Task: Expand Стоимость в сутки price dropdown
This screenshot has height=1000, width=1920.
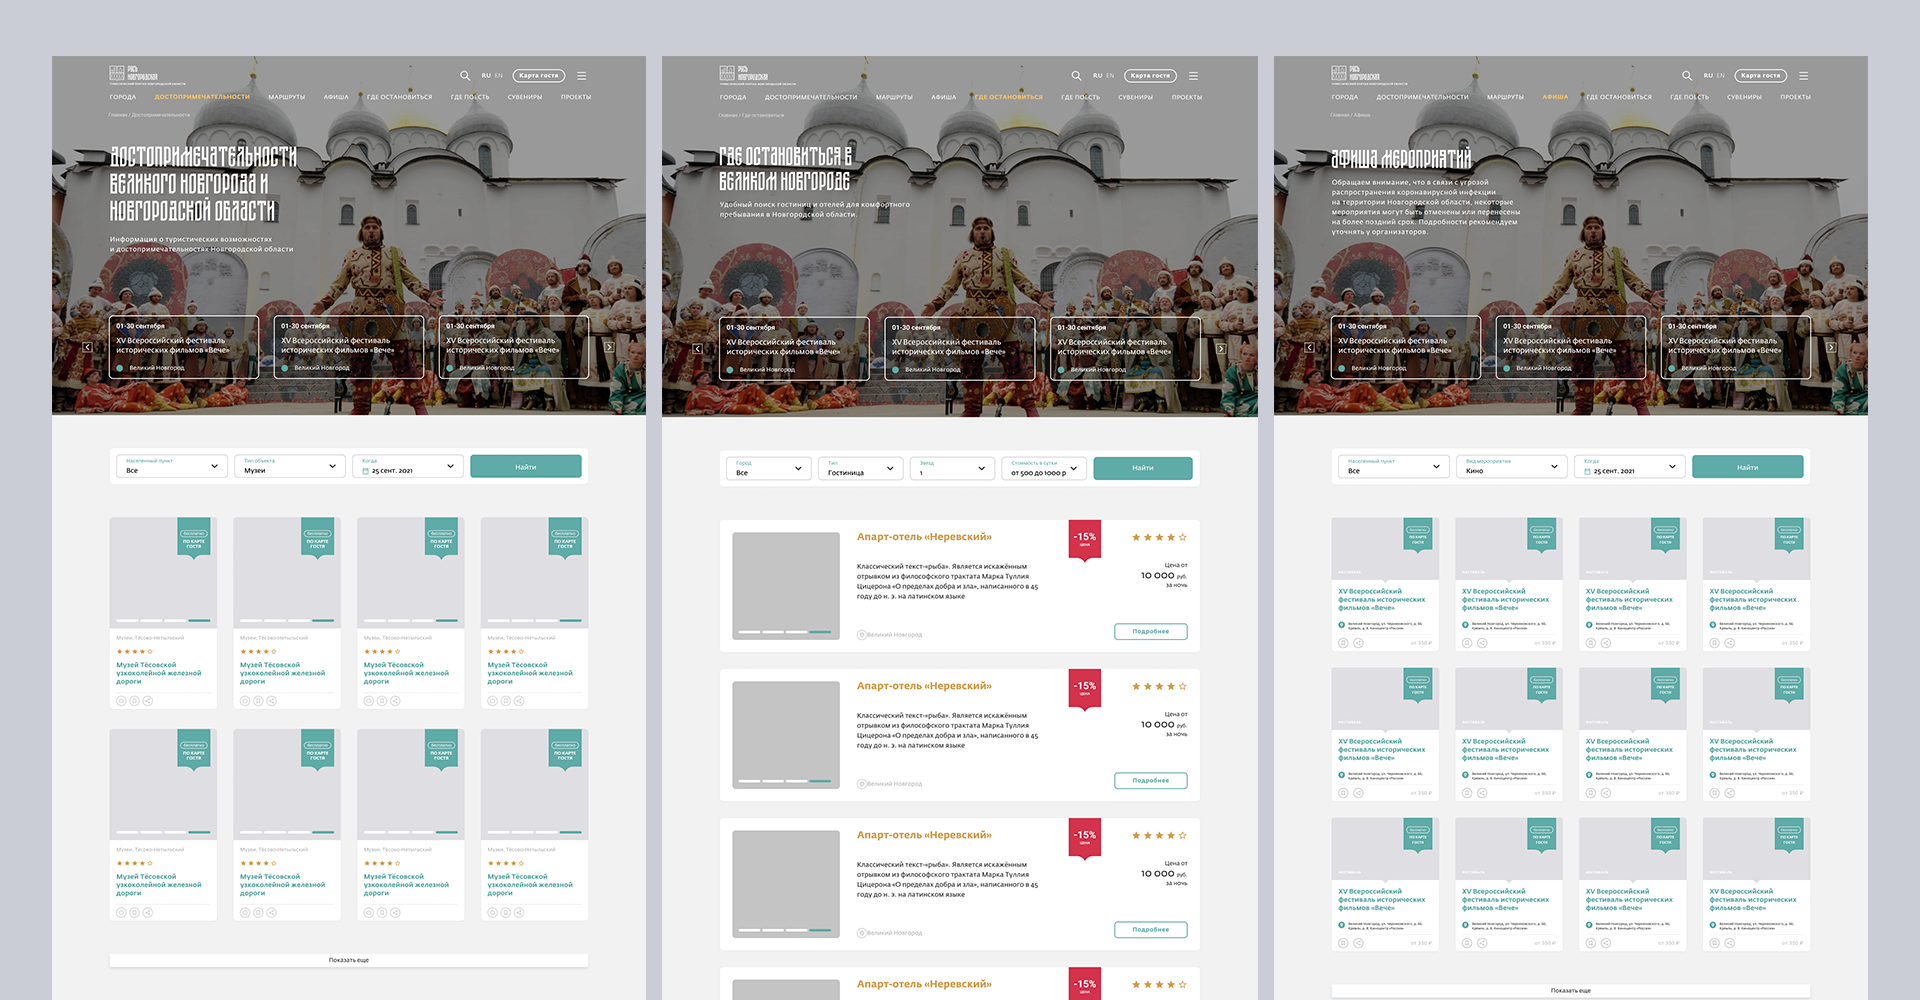Action: pyautogui.click(x=1044, y=468)
